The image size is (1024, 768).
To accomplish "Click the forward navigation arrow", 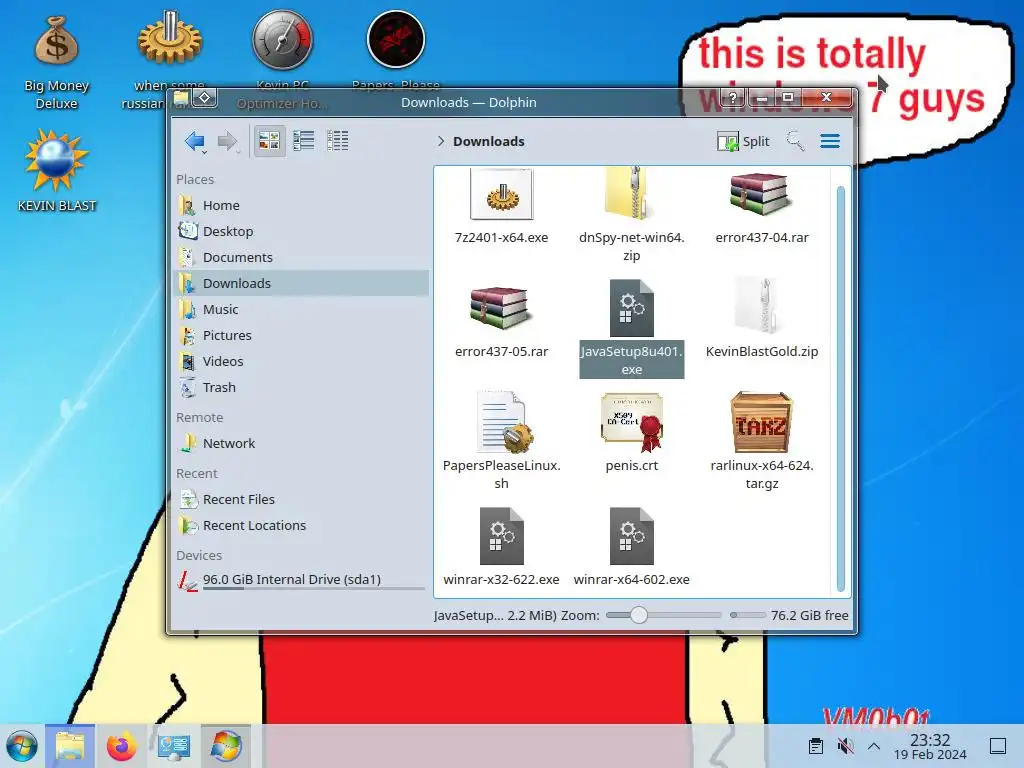I will (x=227, y=141).
